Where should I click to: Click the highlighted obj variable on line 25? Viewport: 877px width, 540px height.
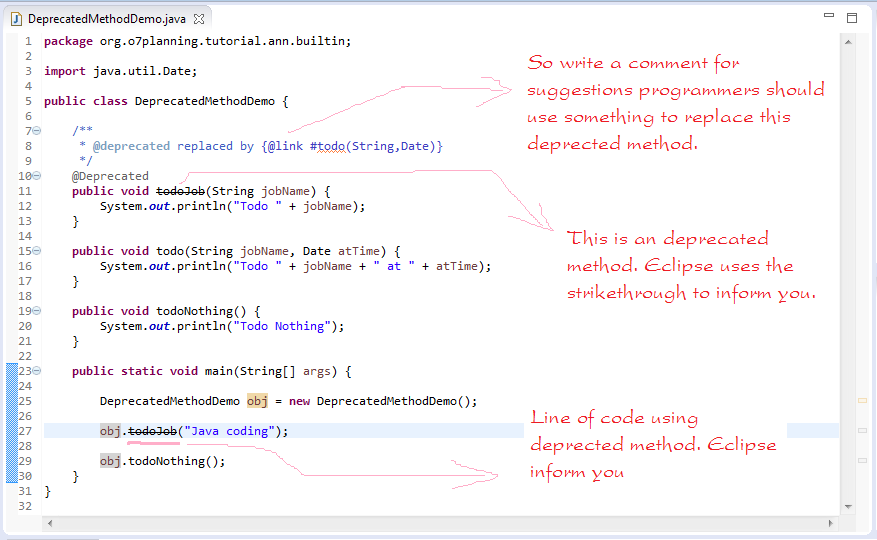(257, 401)
